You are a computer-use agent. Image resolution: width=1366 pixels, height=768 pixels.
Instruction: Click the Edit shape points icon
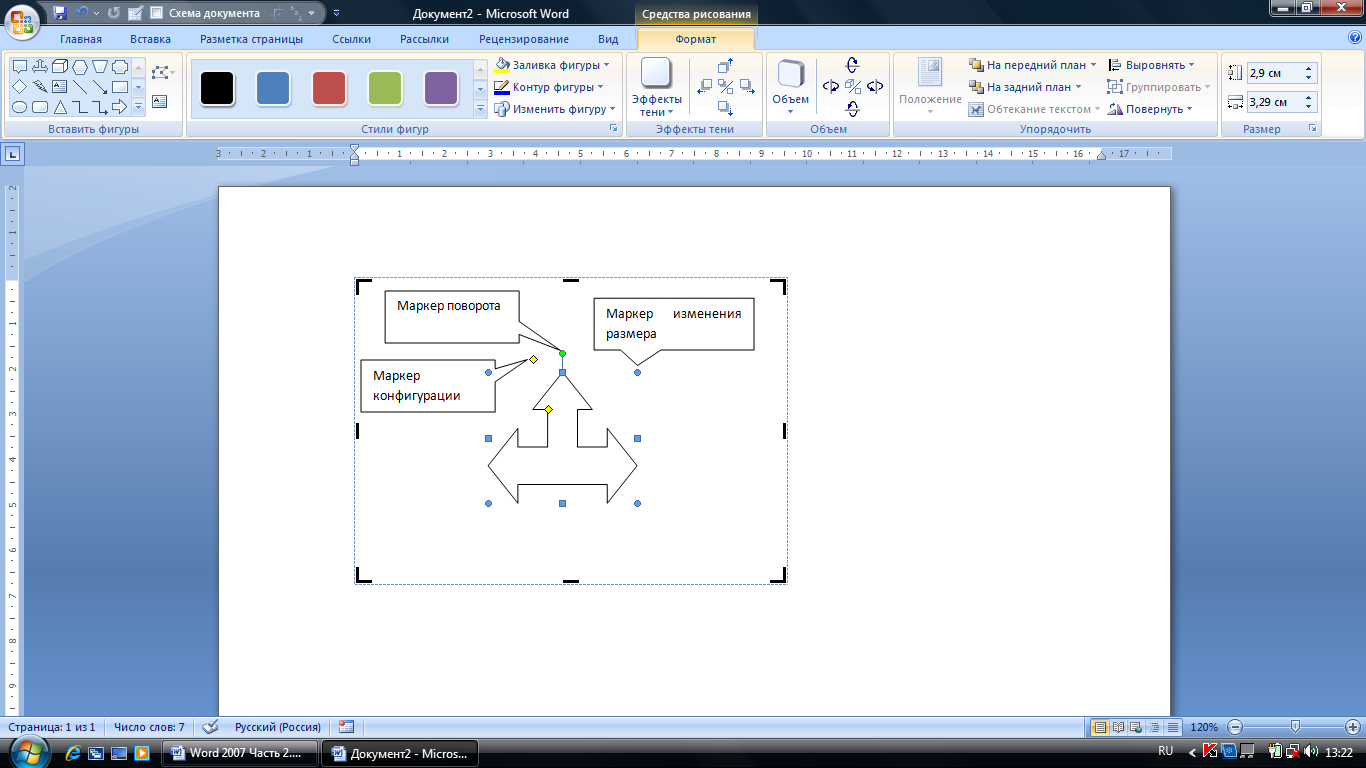(x=160, y=73)
